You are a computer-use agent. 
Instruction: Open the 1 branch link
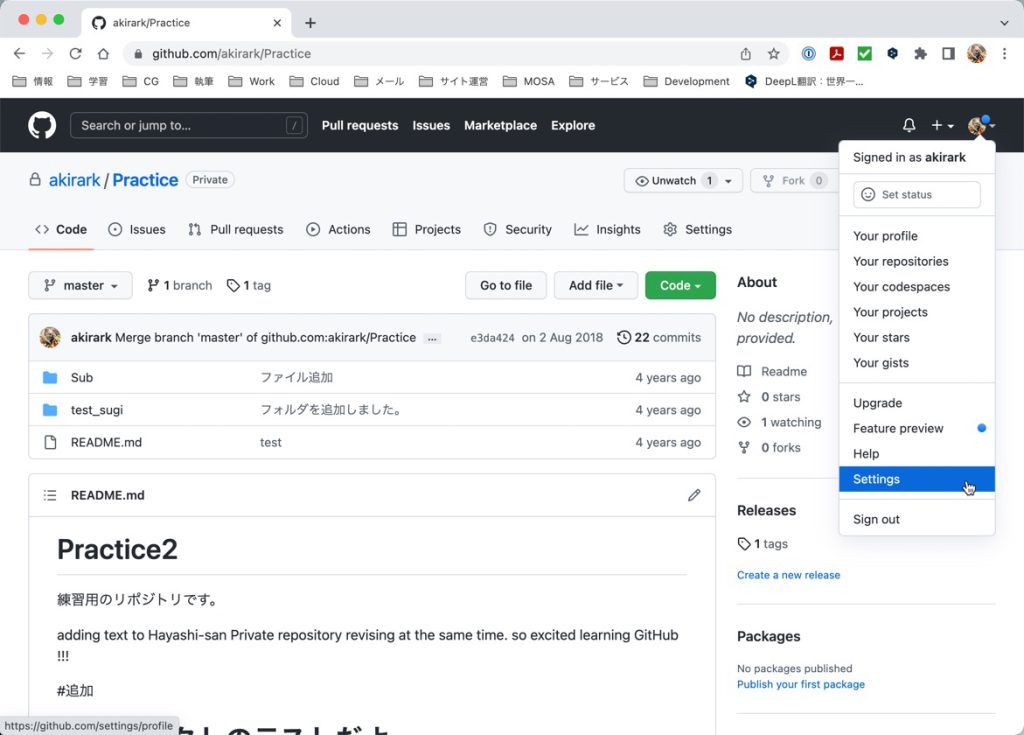coord(180,286)
